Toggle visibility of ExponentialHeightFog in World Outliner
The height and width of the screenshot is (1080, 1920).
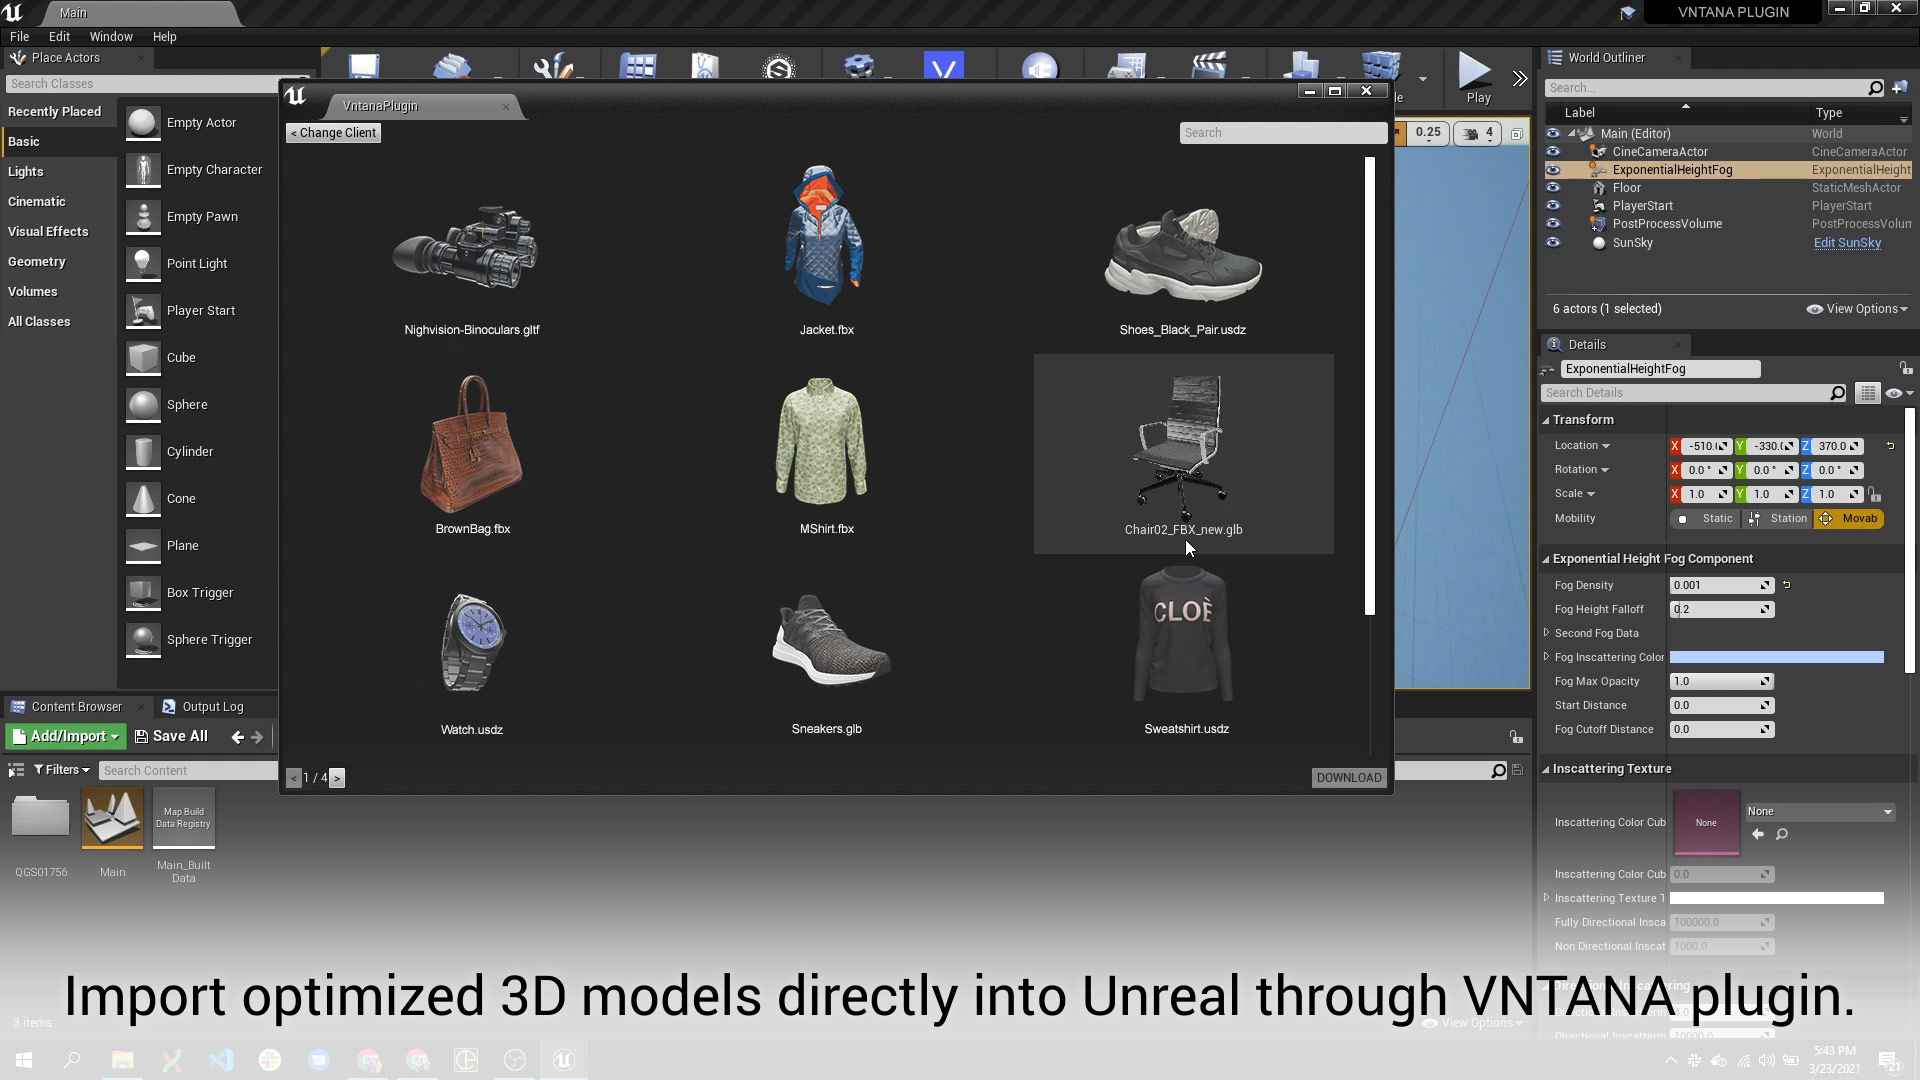coord(1553,170)
